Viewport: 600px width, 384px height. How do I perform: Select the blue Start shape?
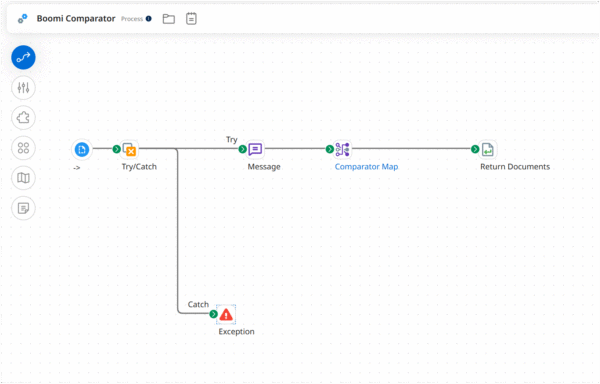82,150
